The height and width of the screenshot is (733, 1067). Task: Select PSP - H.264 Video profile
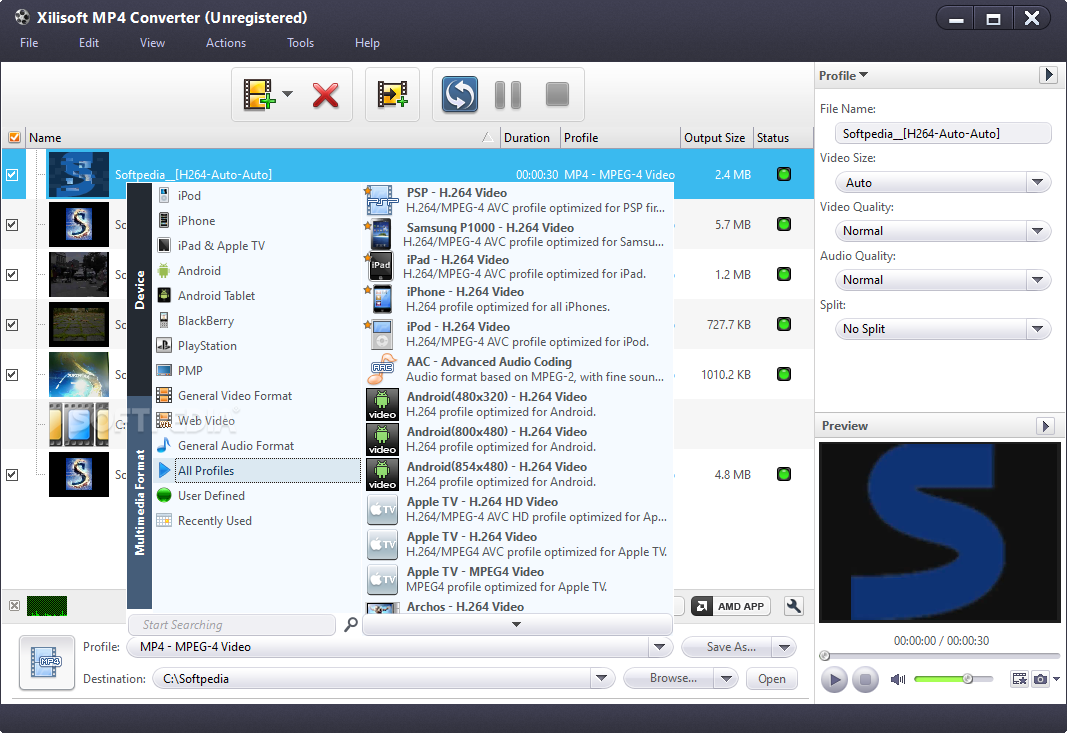[x=517, y=200]
